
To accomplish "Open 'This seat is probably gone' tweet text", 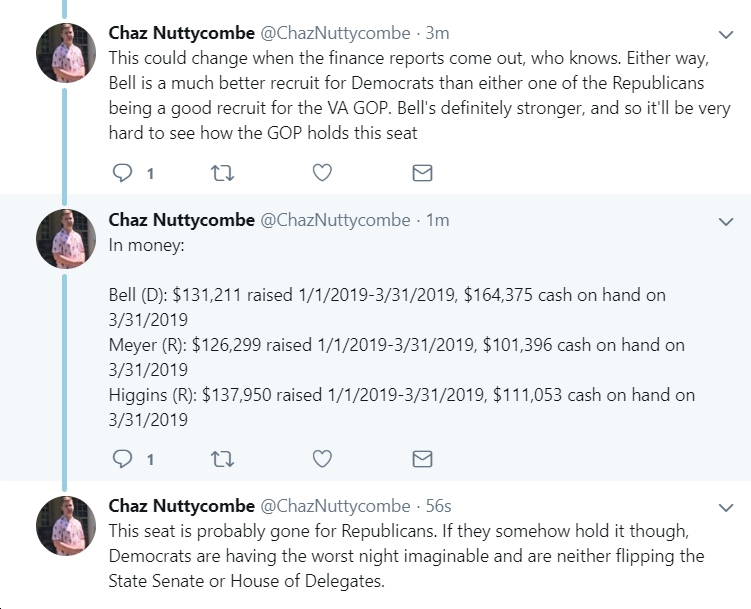I will pos(406,556).
